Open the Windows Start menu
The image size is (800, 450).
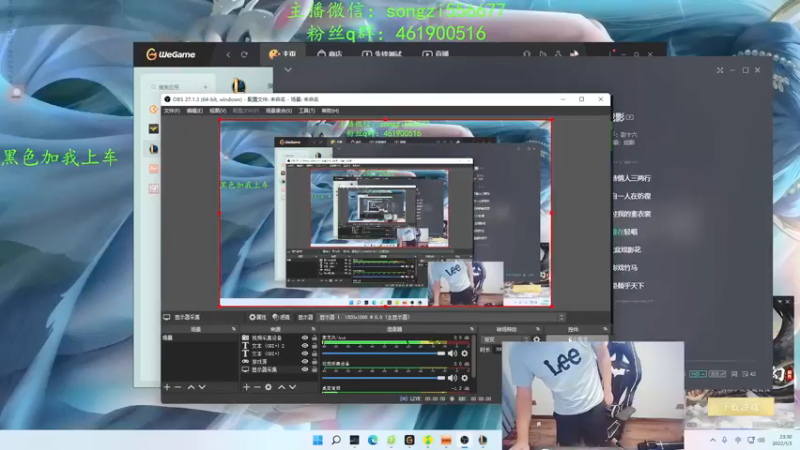tap(317, 440)
